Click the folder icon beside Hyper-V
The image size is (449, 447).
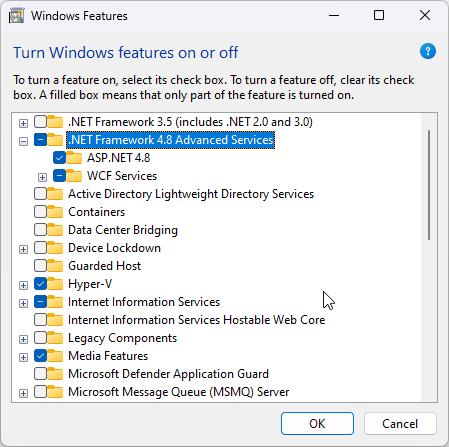click(55, 284)
